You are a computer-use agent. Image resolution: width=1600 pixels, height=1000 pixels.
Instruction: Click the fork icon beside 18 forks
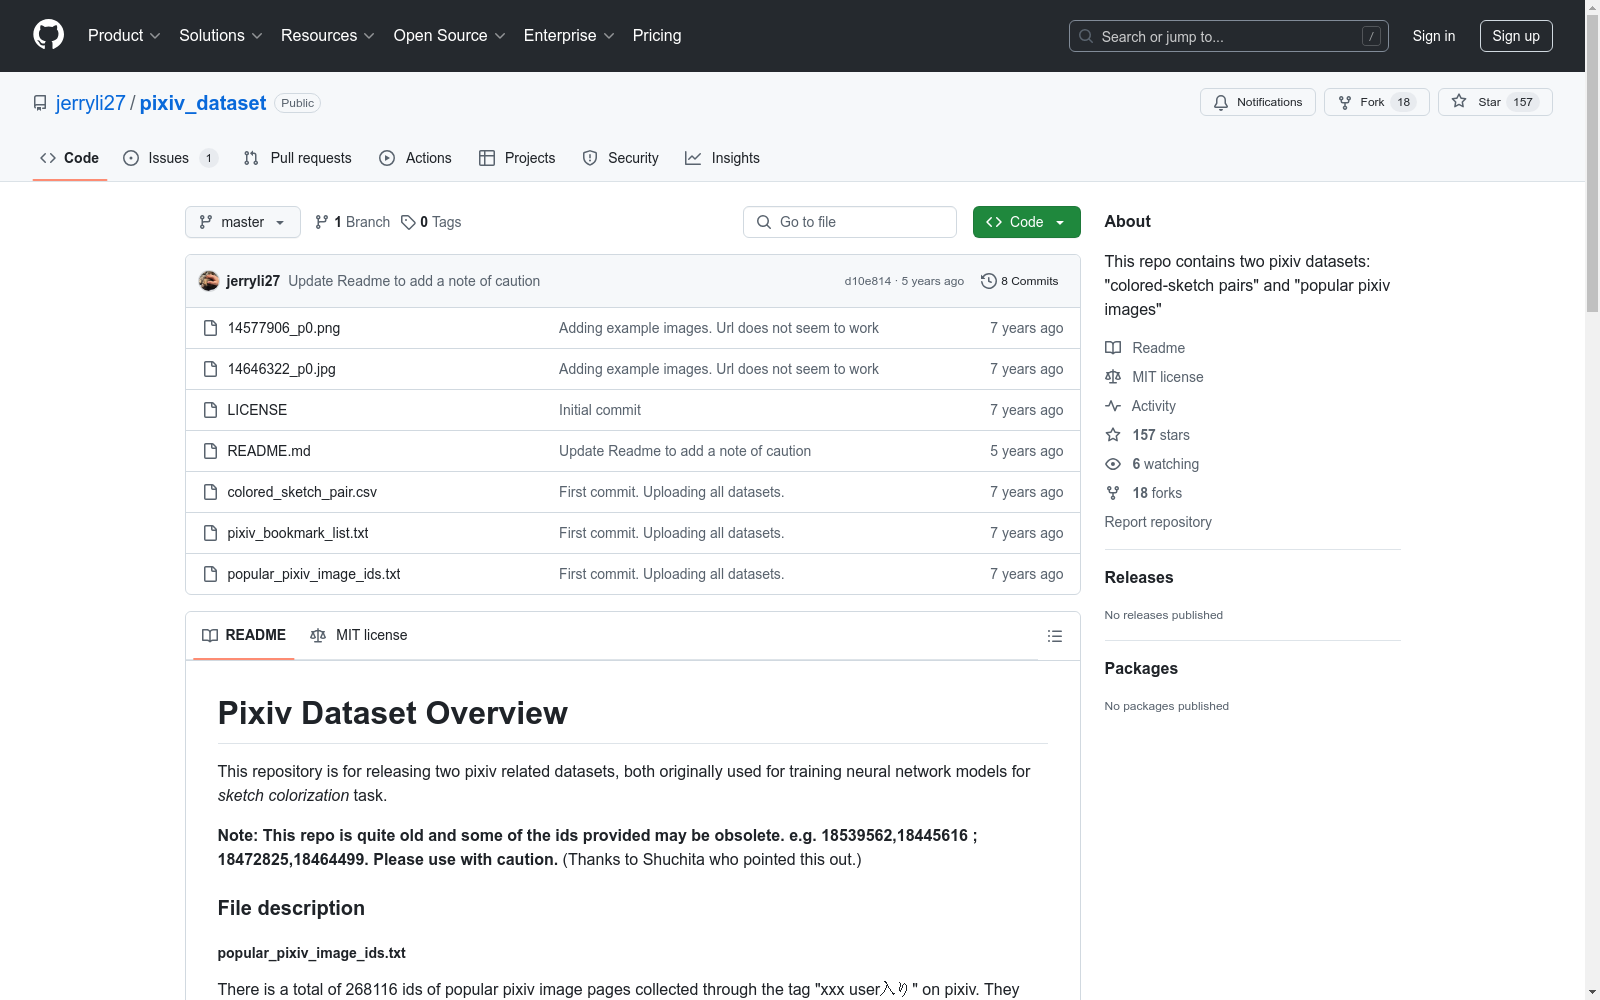pyautogui.click(x=1113, y=493)
